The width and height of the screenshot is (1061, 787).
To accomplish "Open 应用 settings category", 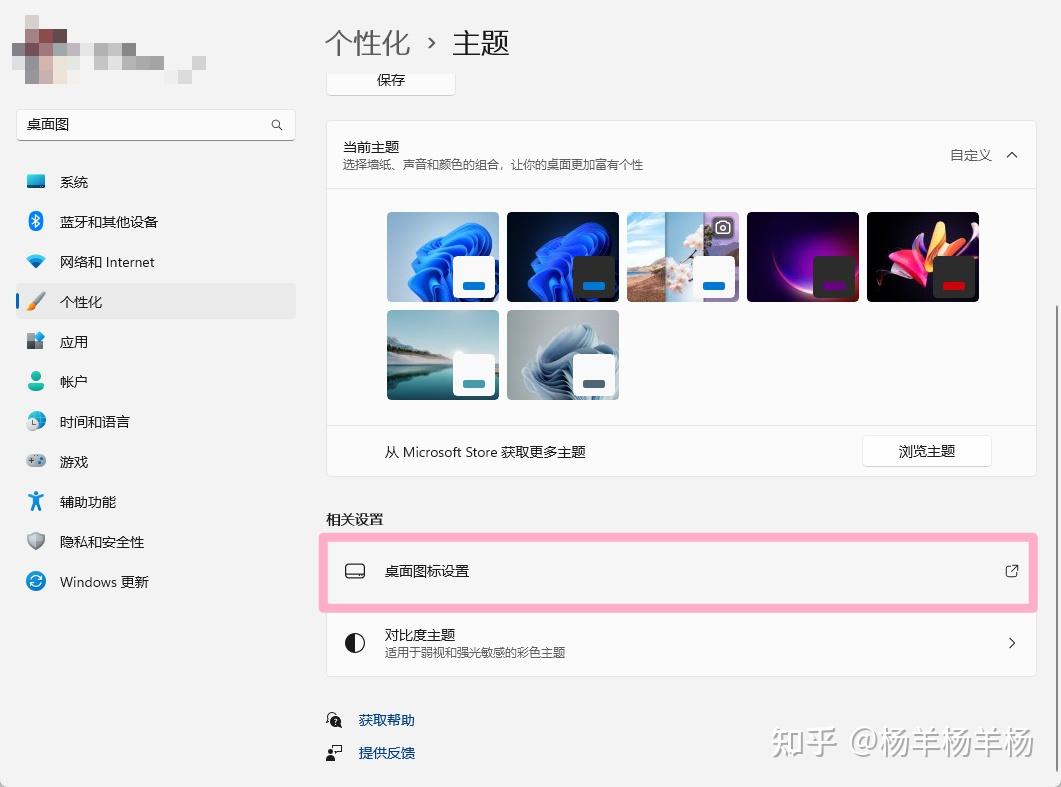I will [156, 341].
